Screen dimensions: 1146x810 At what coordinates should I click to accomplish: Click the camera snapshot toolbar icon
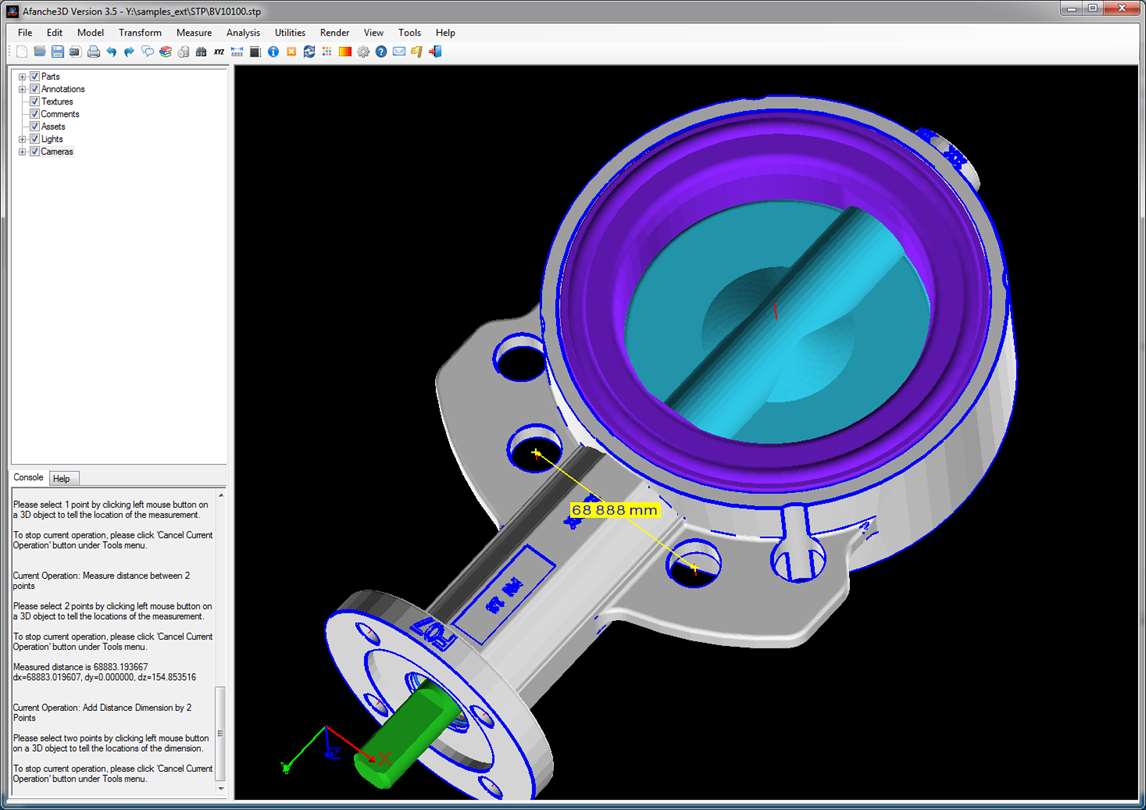coord(75,52)
